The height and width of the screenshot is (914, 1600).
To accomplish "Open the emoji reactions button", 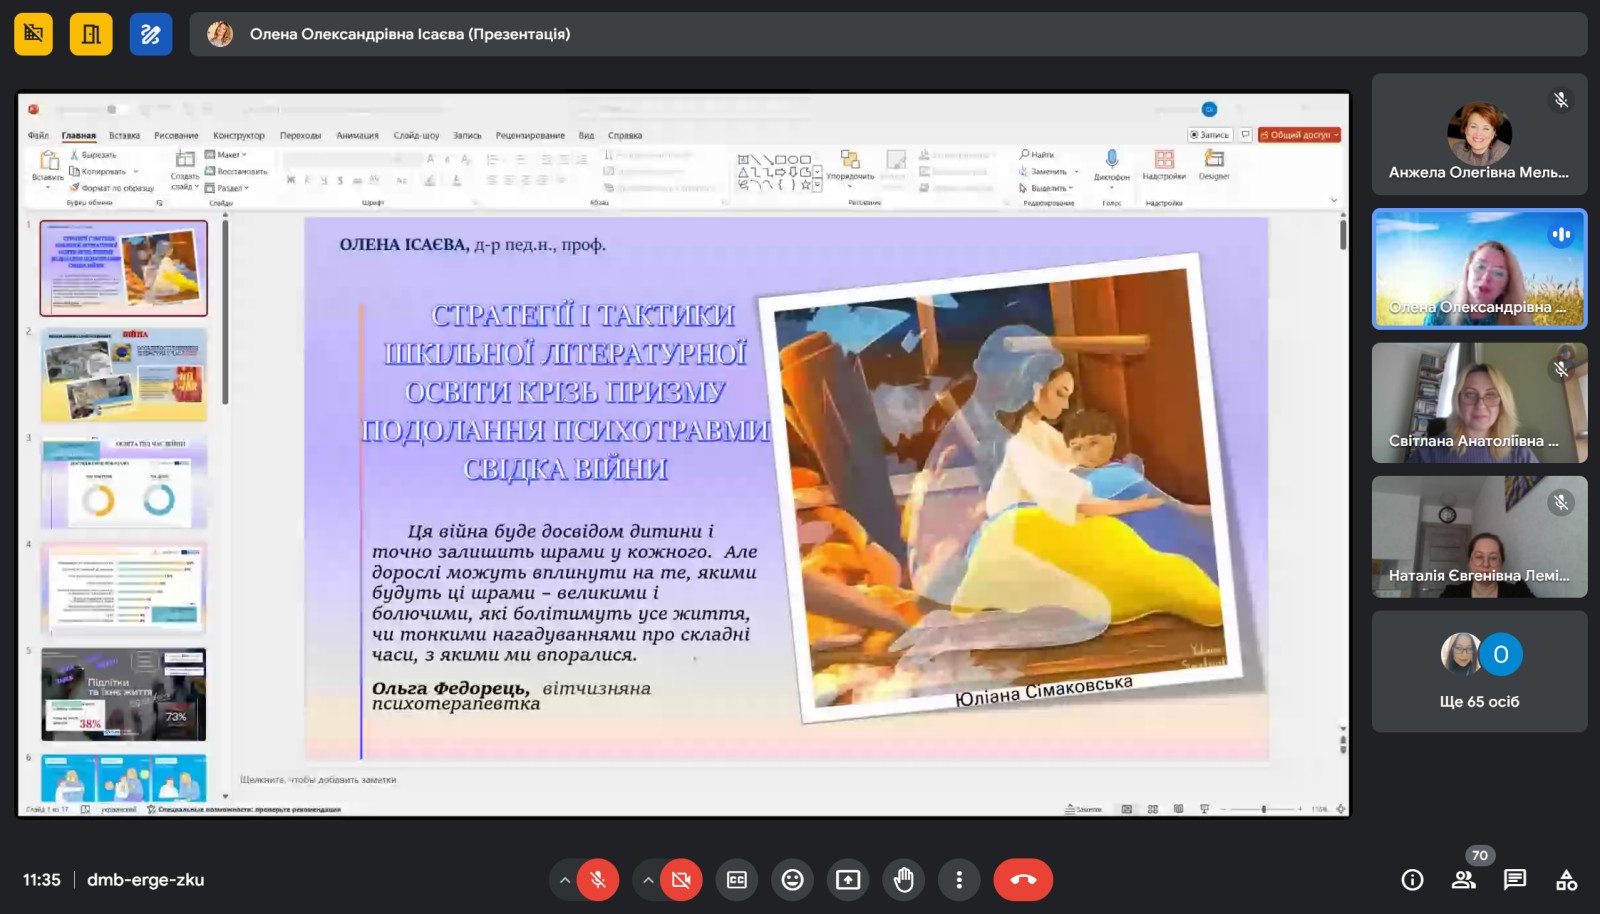I will (x=792, y=880).
